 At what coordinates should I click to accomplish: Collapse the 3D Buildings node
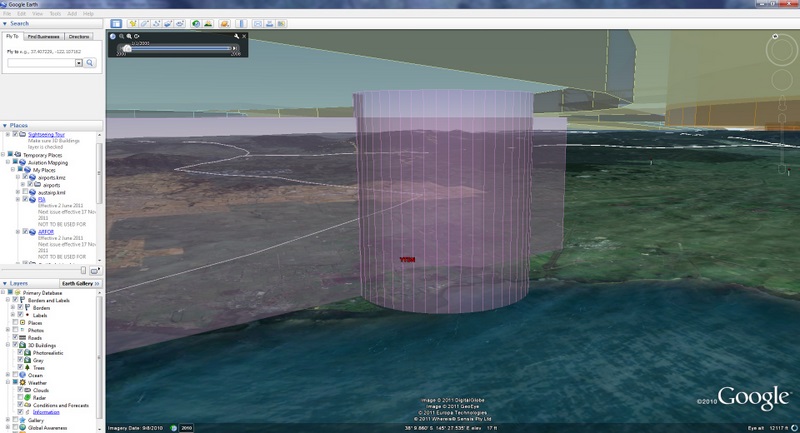(8, 345)
